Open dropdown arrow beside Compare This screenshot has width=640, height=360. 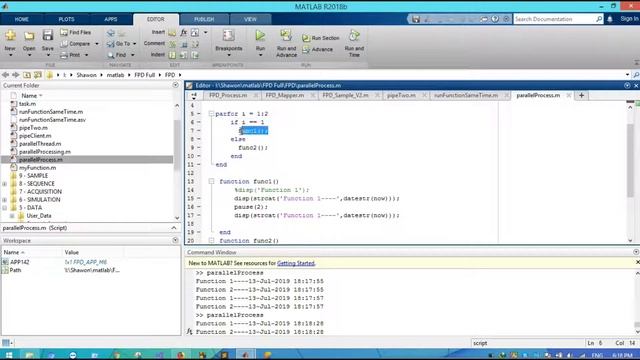(x=97, y=44)
